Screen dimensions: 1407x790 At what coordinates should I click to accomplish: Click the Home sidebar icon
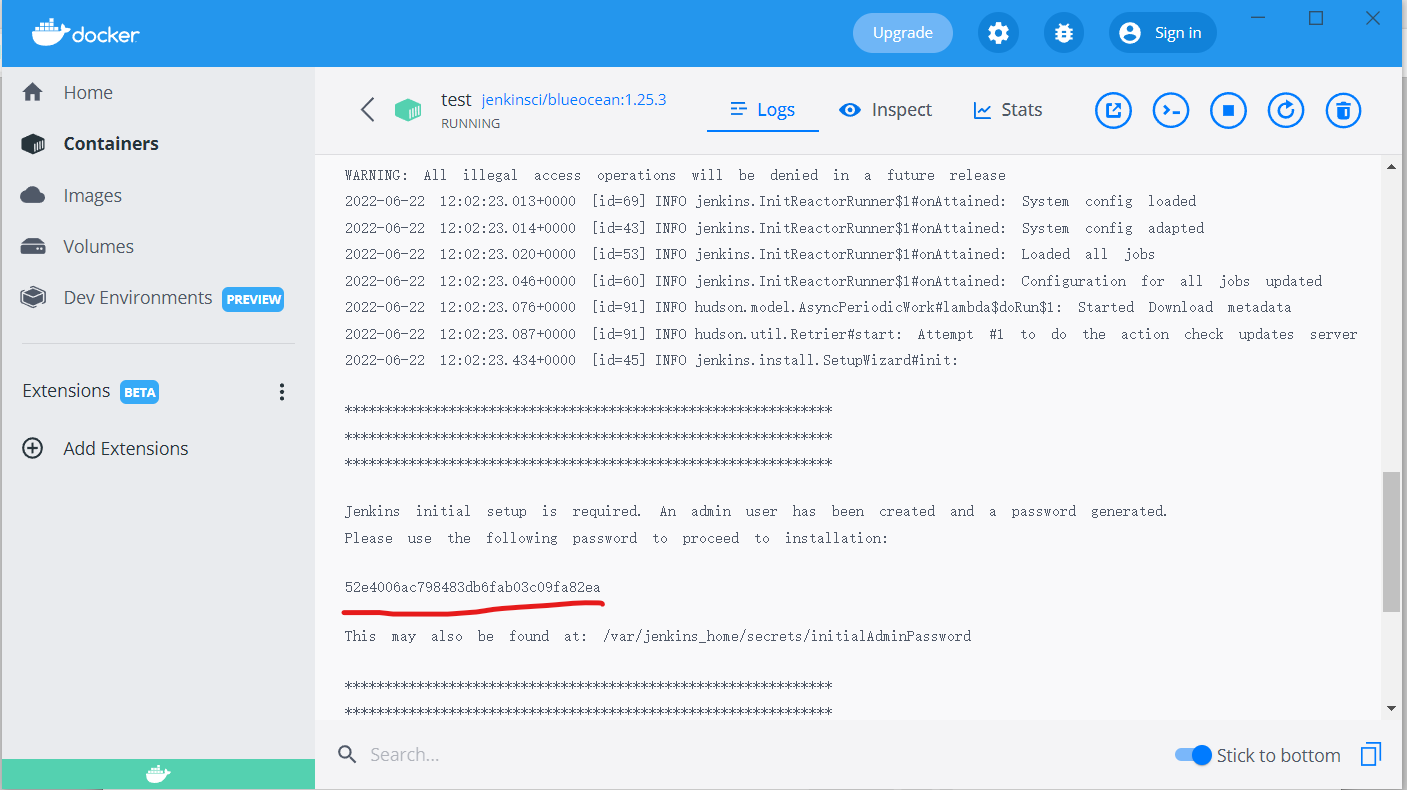point(33,92)
